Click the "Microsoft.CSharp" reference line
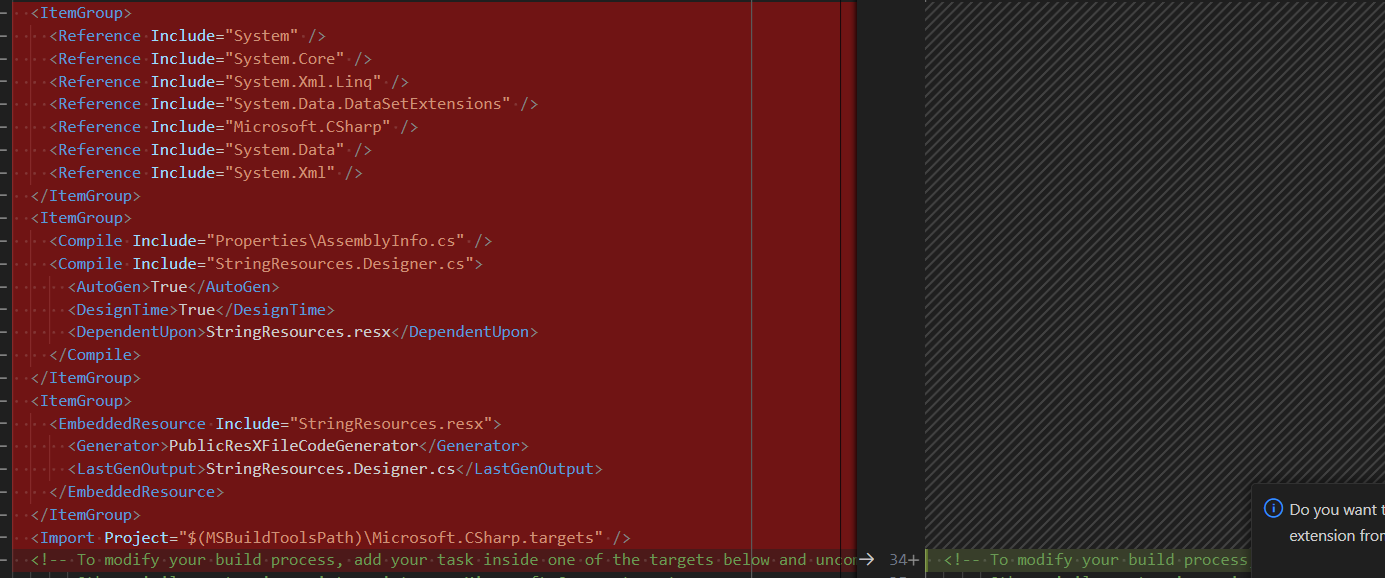The width and height of the screenshot is (1385, 578). 234,127
